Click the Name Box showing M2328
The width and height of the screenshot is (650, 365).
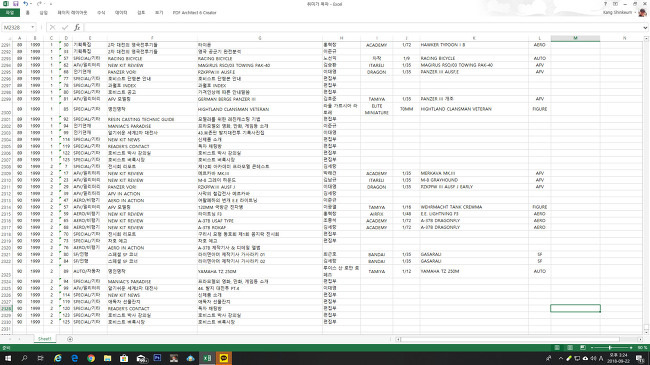16,27
